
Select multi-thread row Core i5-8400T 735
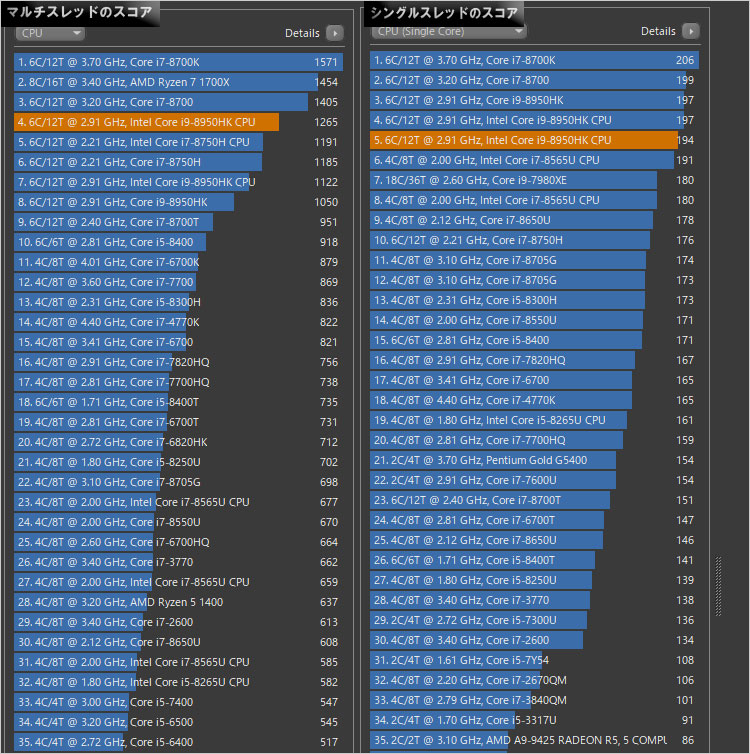tap(178, 402)
